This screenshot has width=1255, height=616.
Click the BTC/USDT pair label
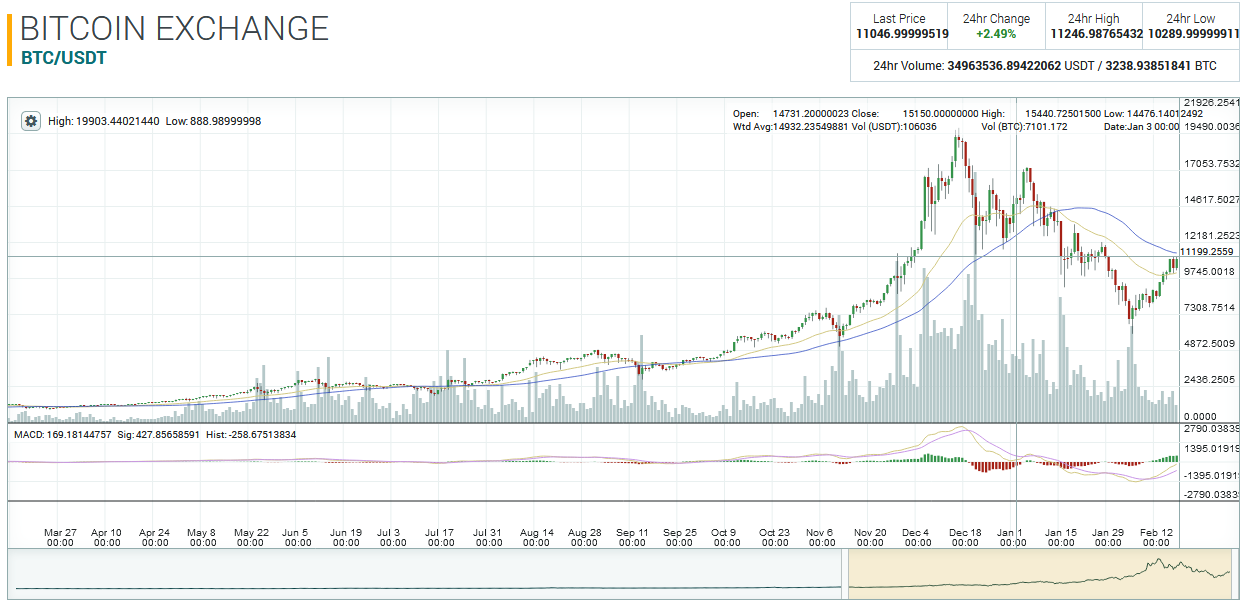click(x=64, y=57)
